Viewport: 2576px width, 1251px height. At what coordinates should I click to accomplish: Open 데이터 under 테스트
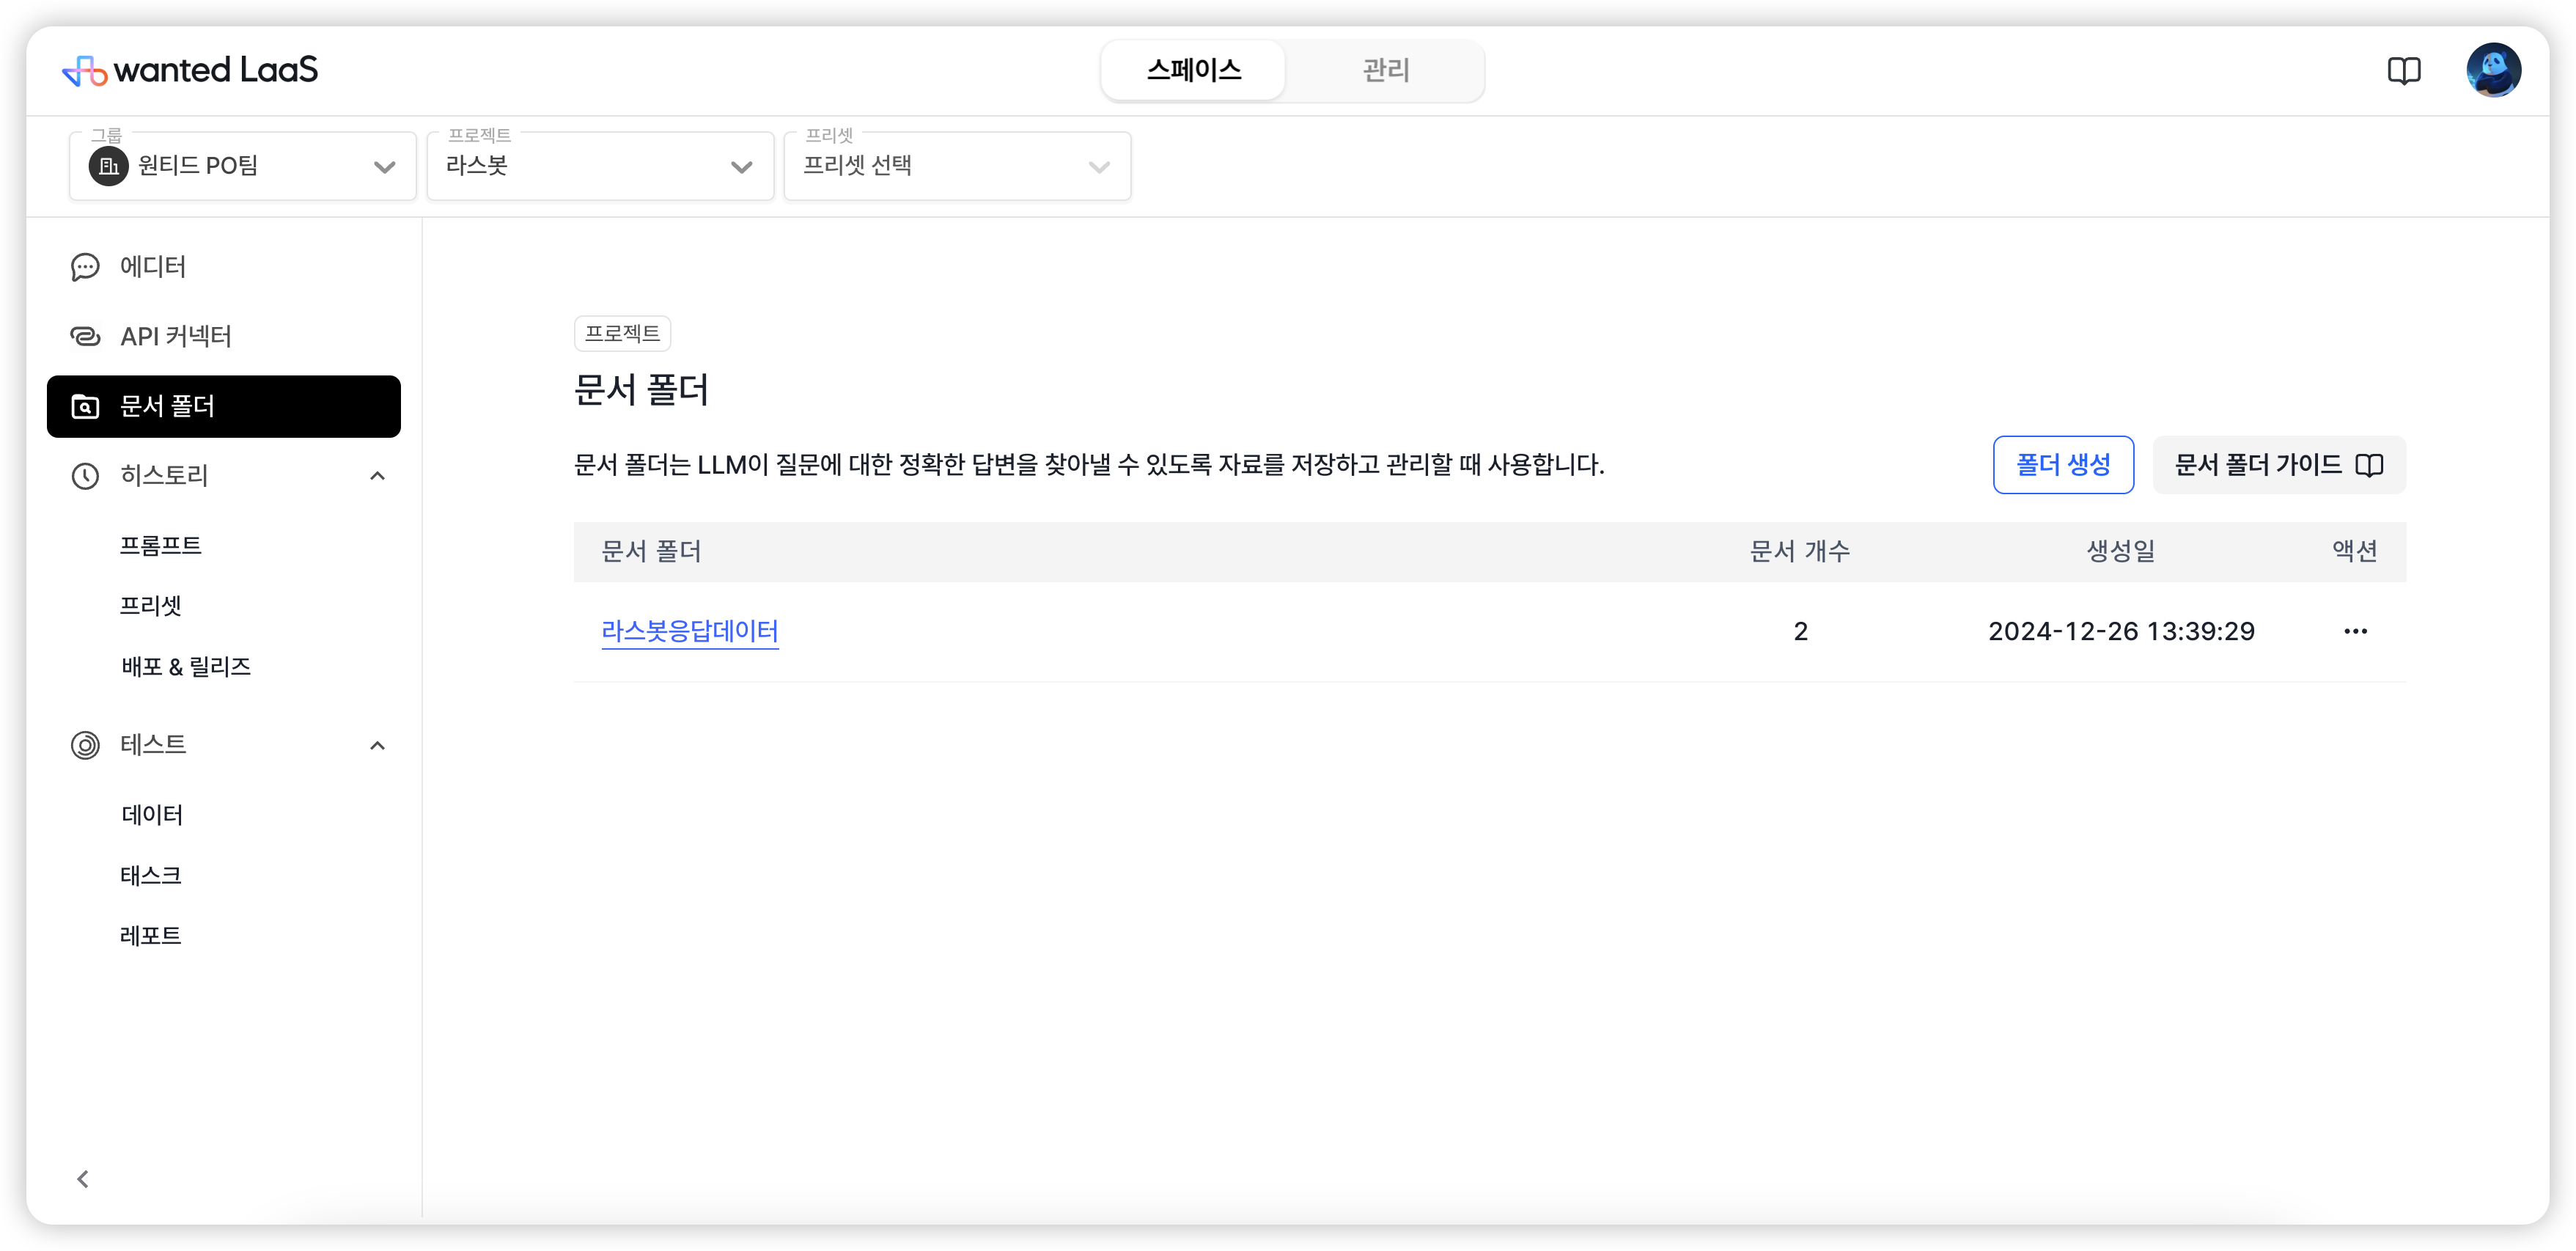(x=152, y=815)
